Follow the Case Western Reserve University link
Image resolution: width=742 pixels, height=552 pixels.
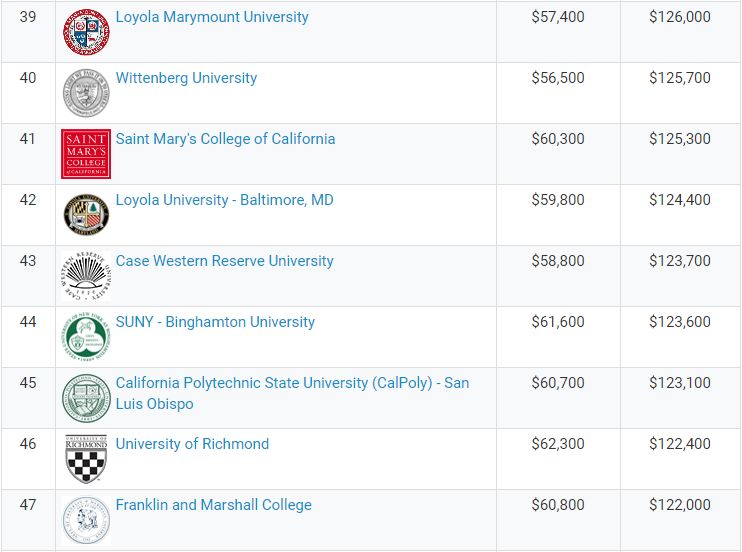coord(225,261)
